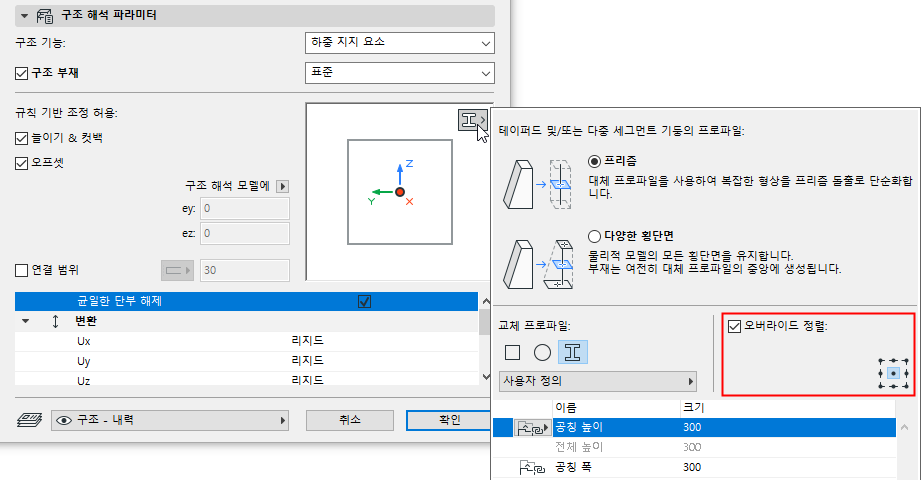Select the Ux row set to 리지드

point(246,341)
